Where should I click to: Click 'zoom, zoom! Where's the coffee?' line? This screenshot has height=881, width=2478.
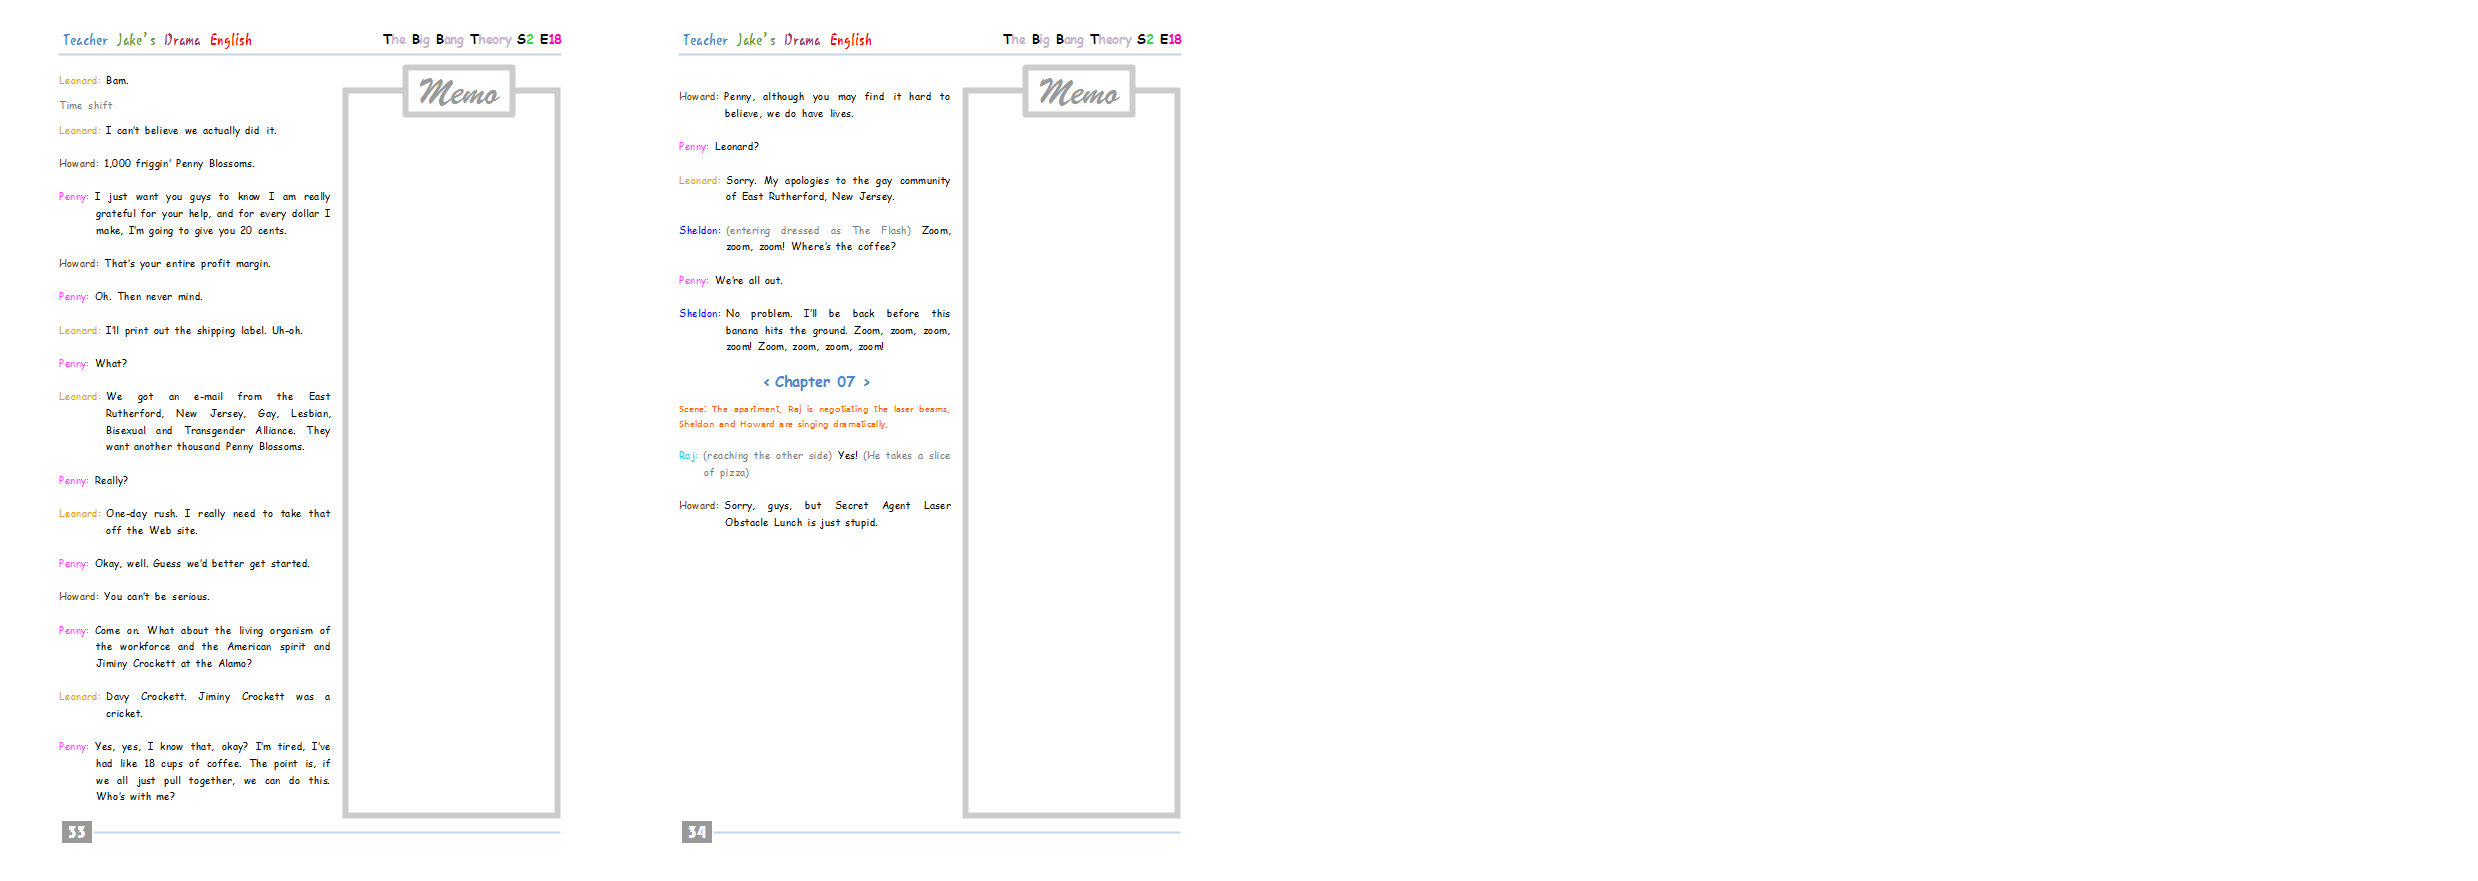[x=811, y=247]
